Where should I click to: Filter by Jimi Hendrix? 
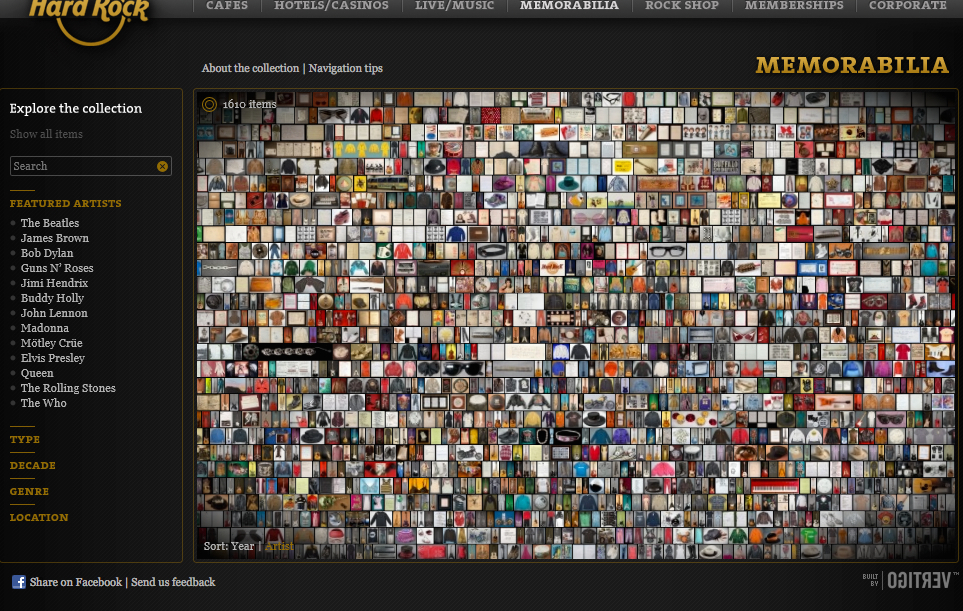pyautogui.click(x=54, y=283)
